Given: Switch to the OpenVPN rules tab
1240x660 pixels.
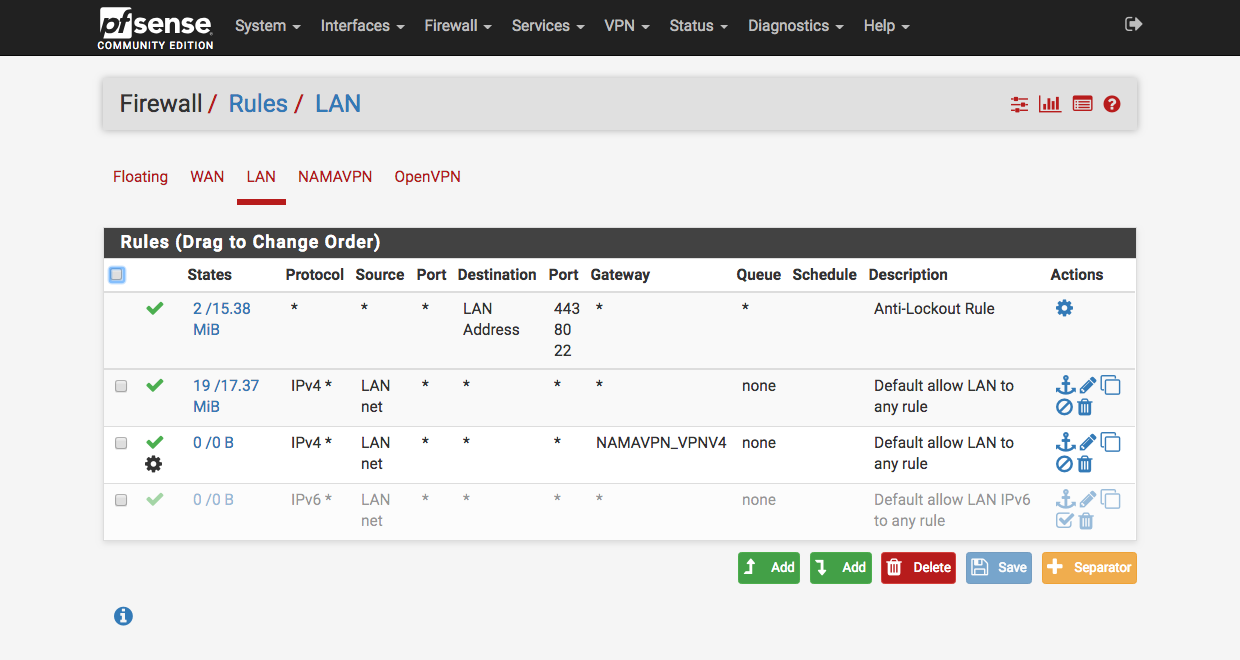Looking at the screenshot, I should coord(427,177).
